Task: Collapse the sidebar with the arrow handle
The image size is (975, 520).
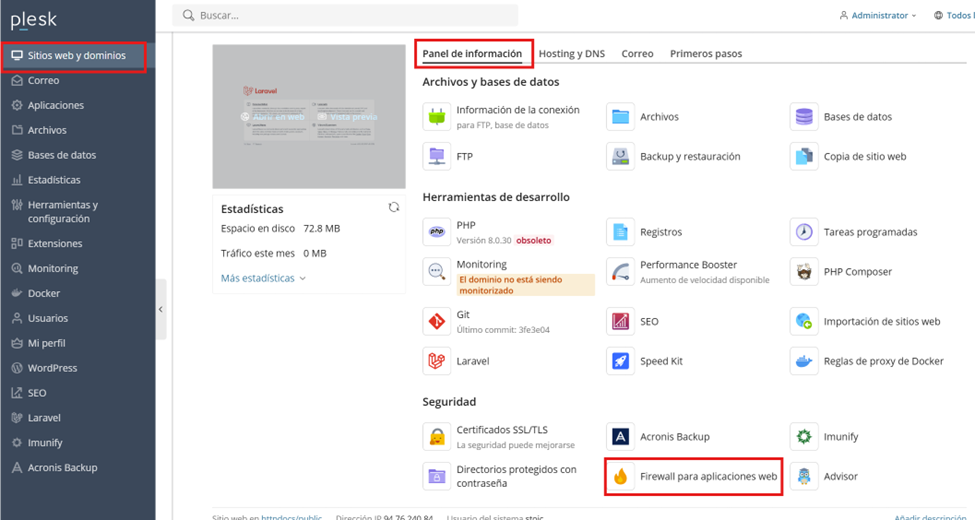Action: 160,309
